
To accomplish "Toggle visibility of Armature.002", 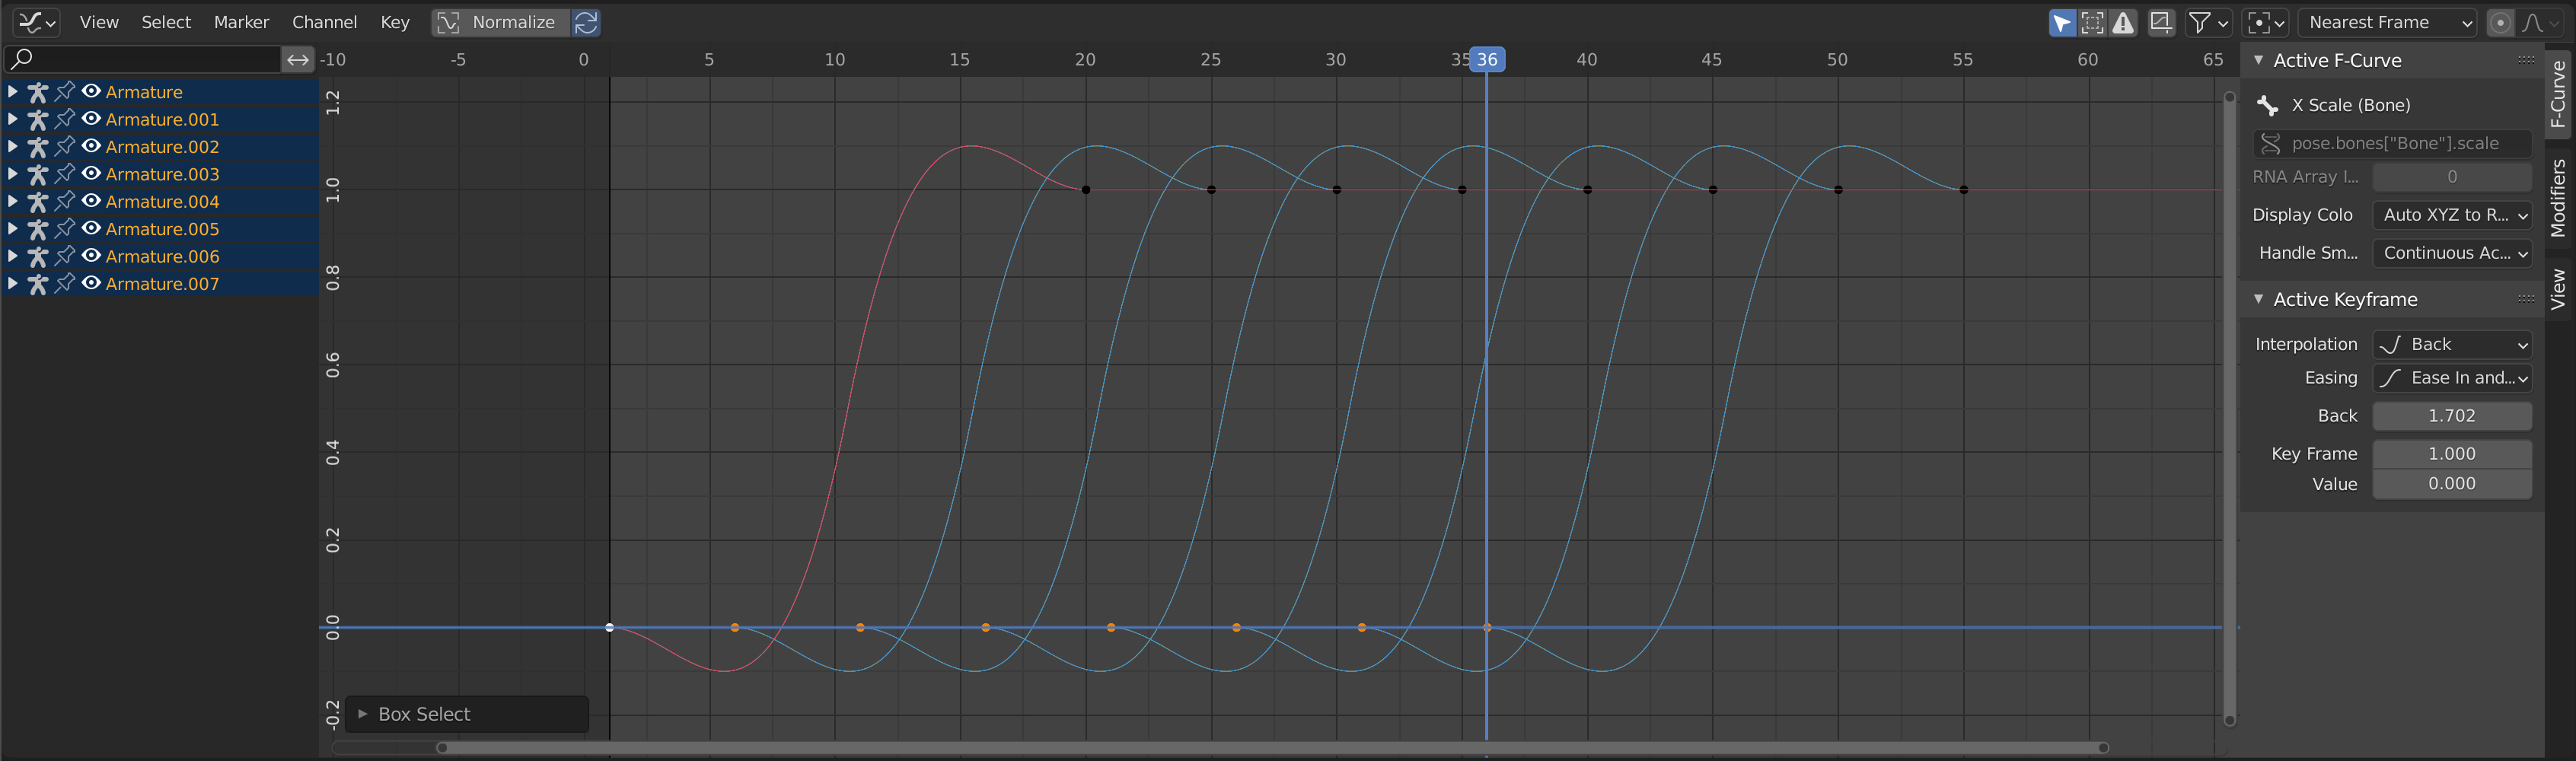I will point(91,146).
